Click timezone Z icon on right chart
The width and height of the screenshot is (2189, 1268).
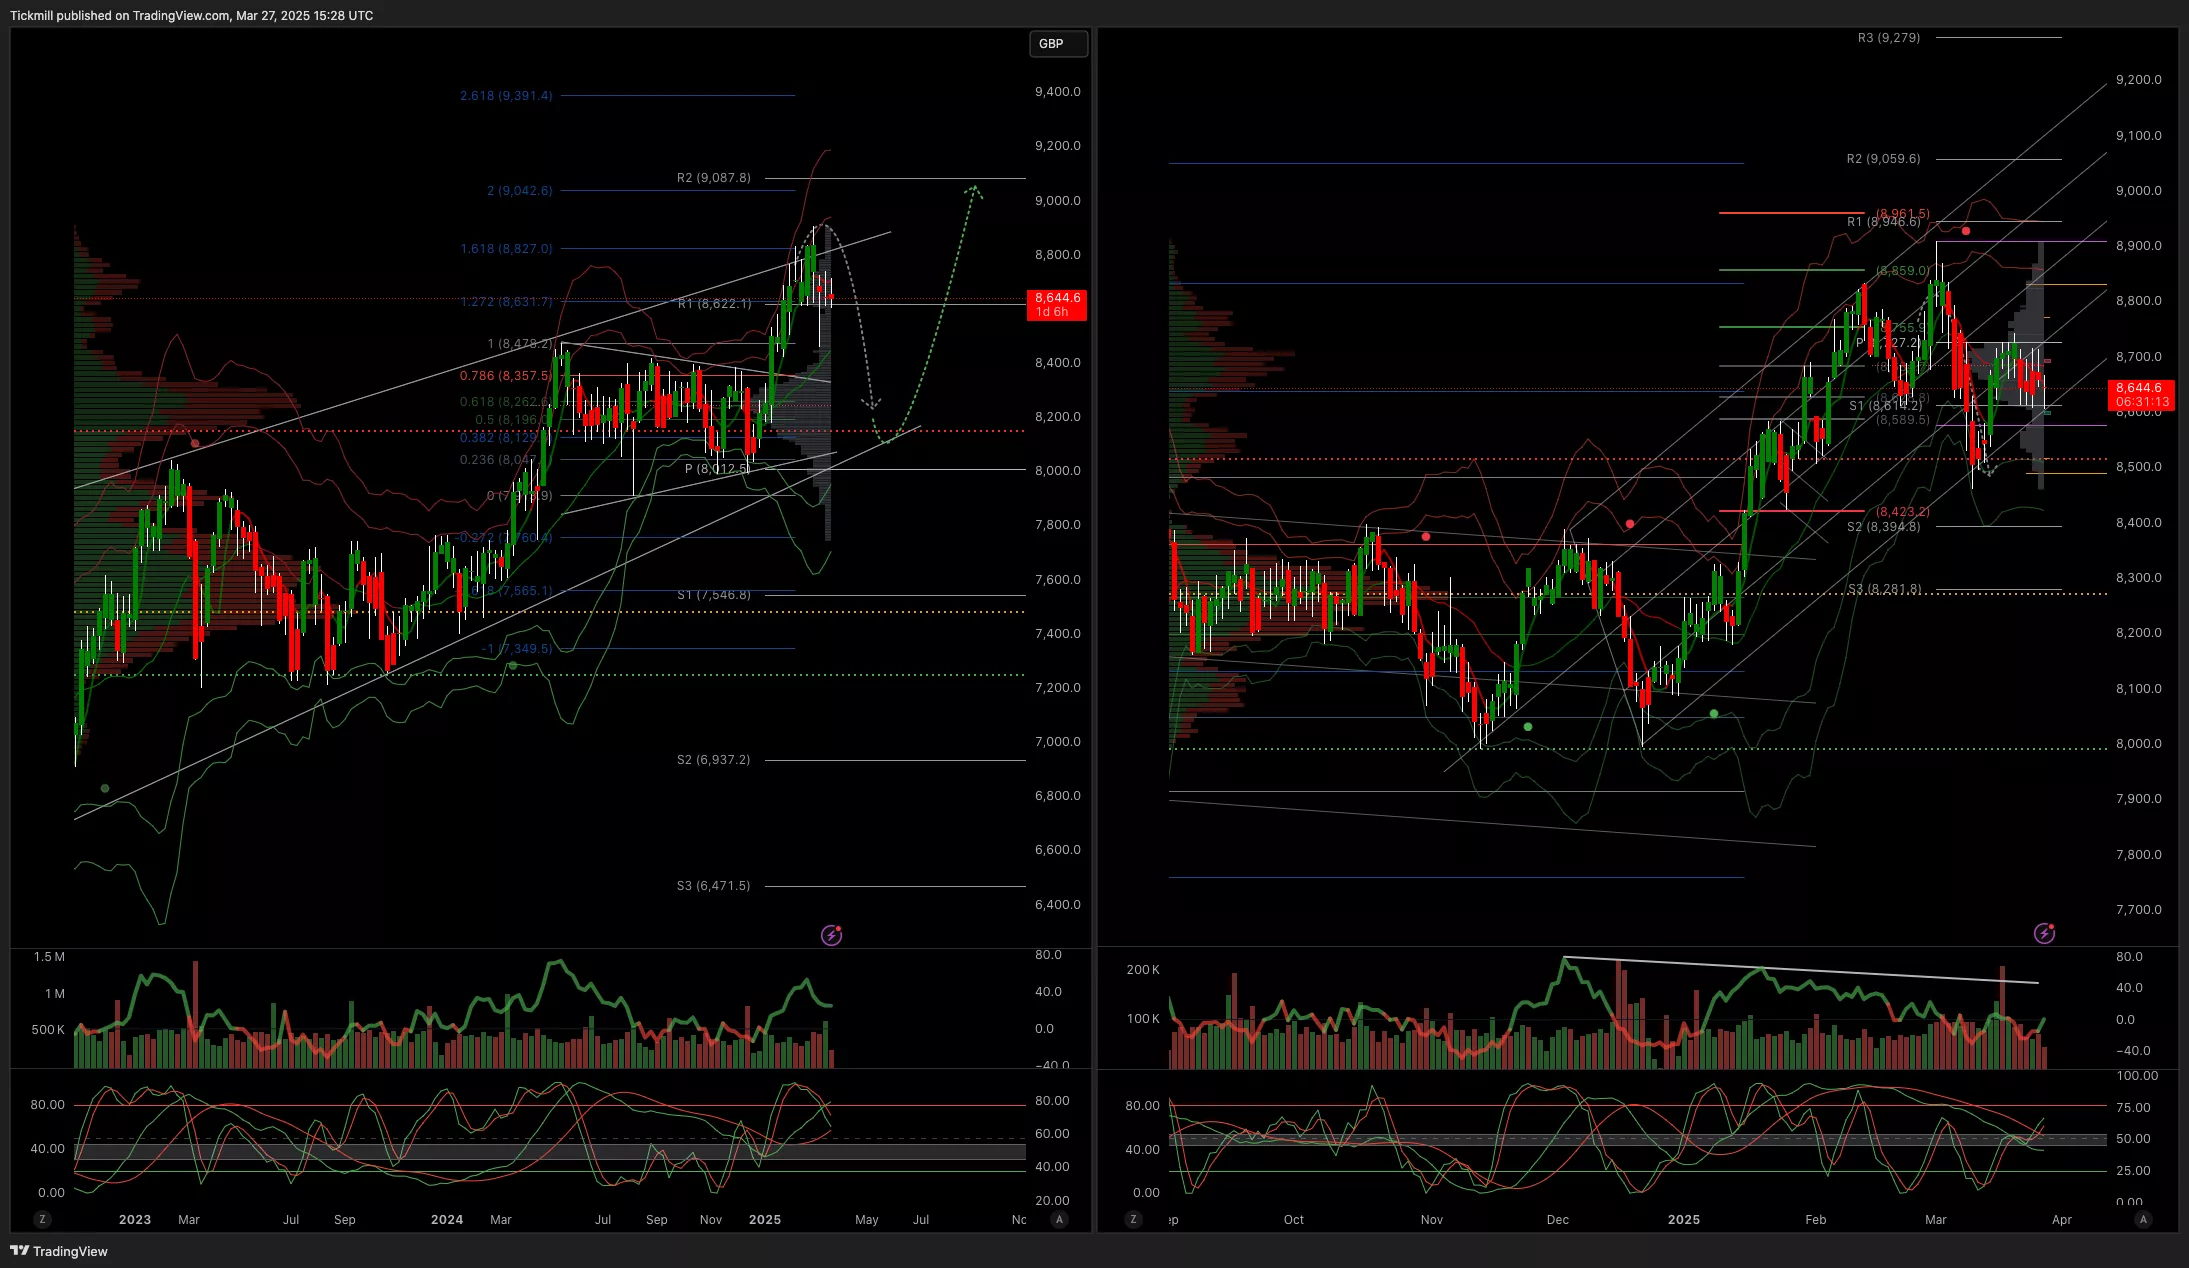pos(1133,1219)
